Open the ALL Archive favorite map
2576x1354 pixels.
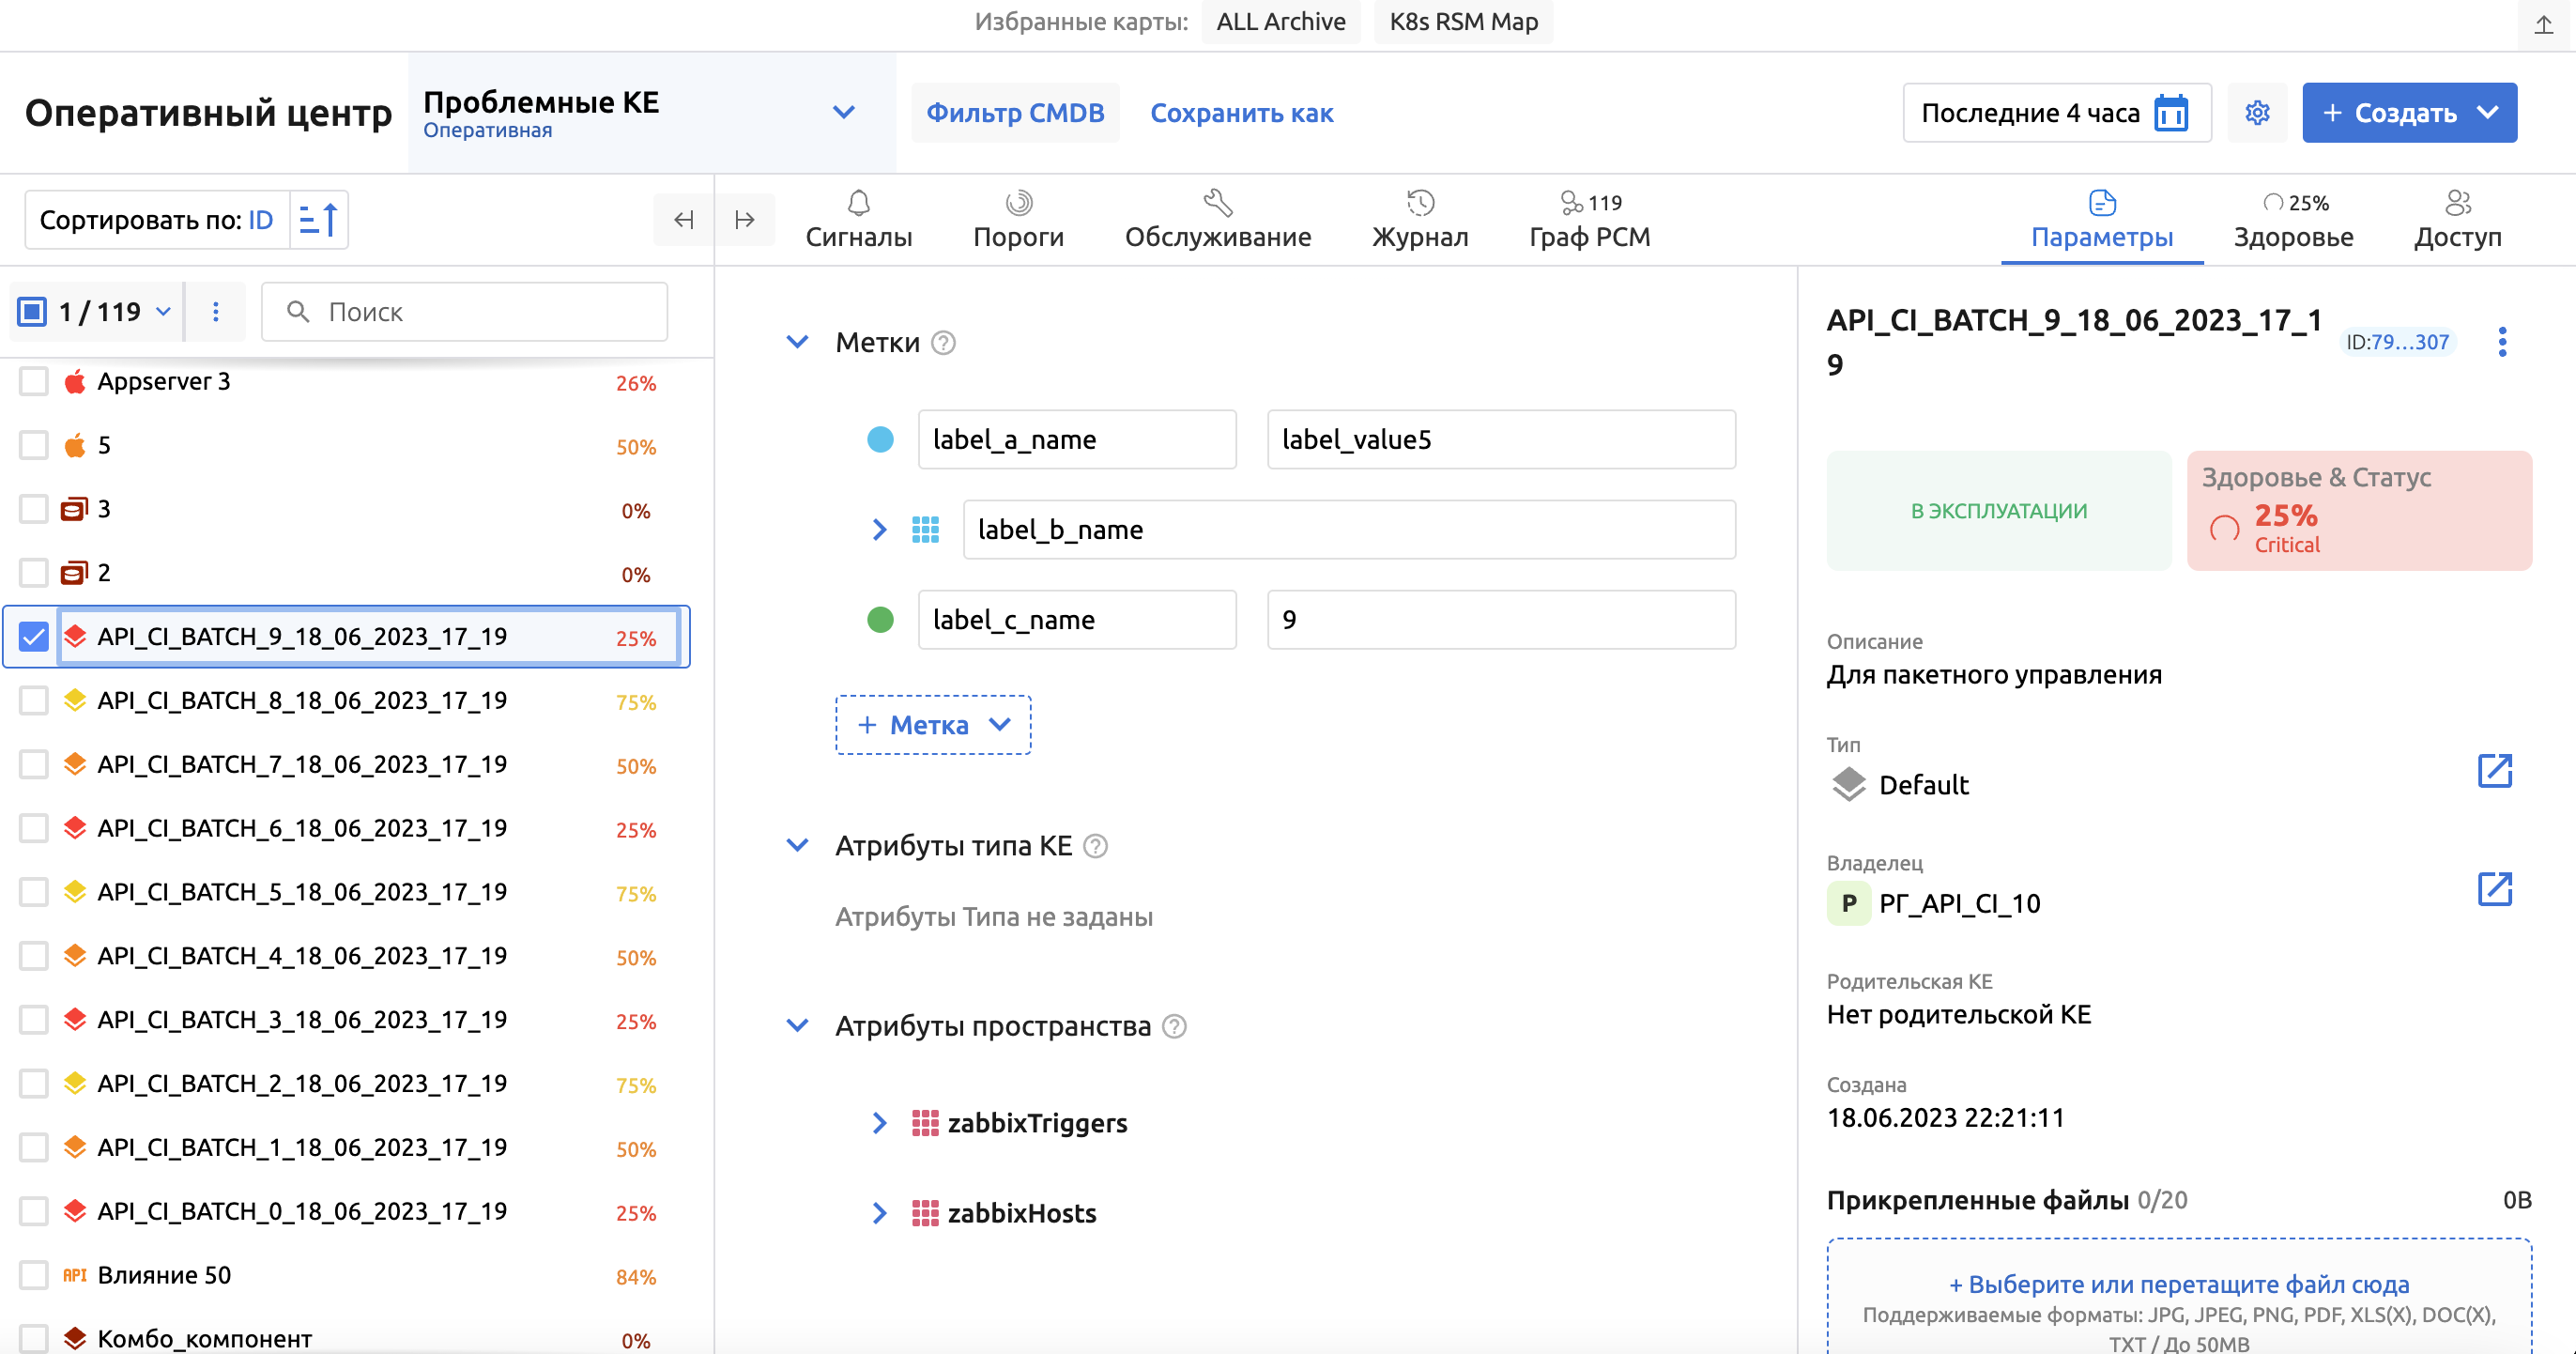coord(1280,22)
